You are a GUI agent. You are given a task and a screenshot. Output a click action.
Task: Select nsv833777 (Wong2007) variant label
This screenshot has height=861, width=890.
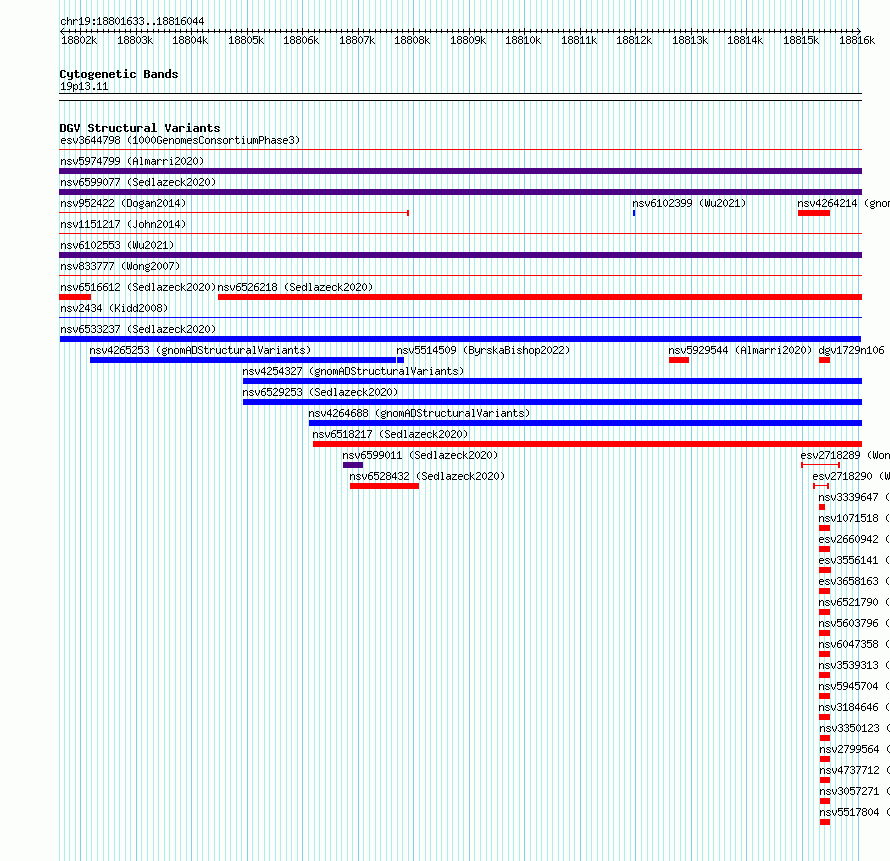(x=120, y=266)
